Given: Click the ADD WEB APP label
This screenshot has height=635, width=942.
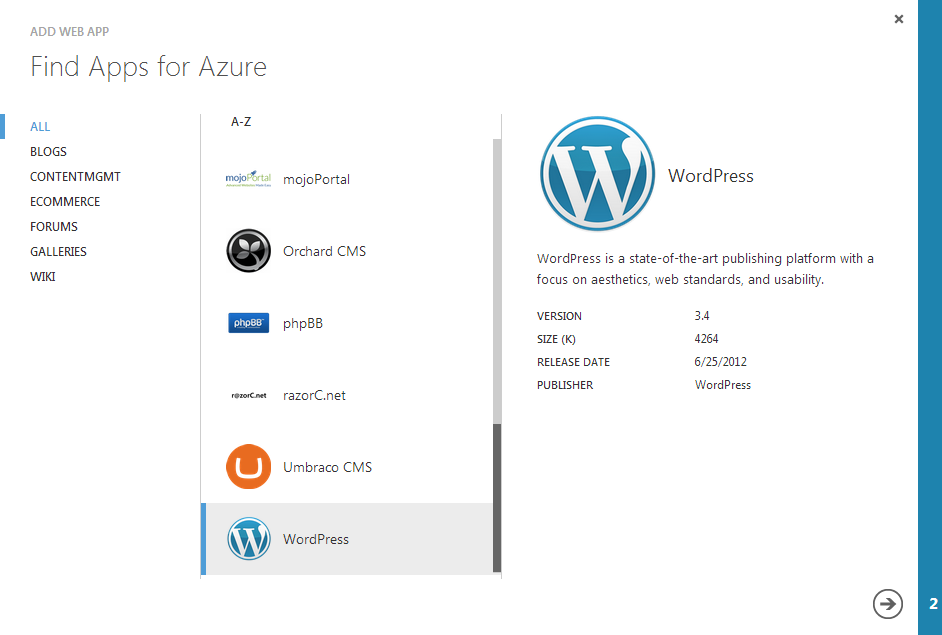Looking at the screenshot, I should pos(70,32).
